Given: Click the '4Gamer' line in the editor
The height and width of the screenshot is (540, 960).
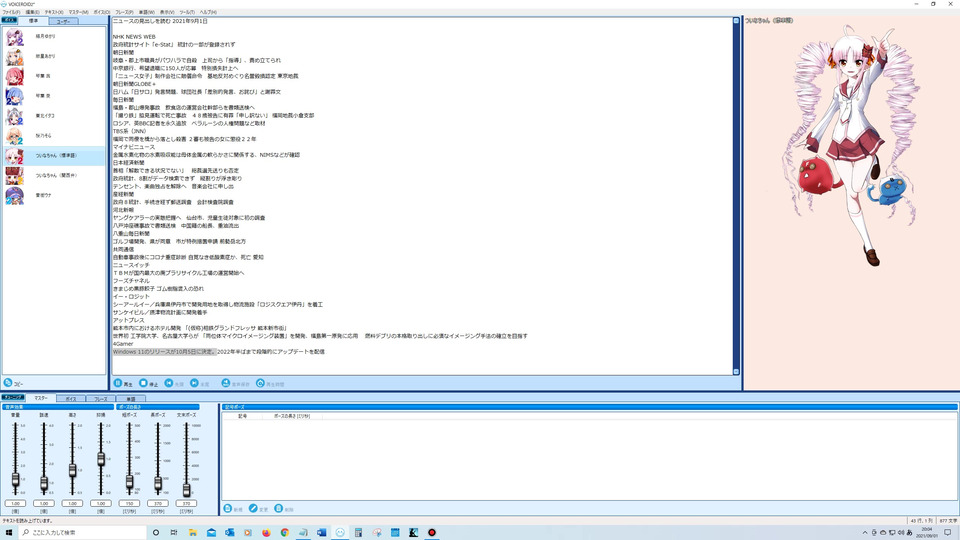Looking at the screenshot, I should point(123,344).
